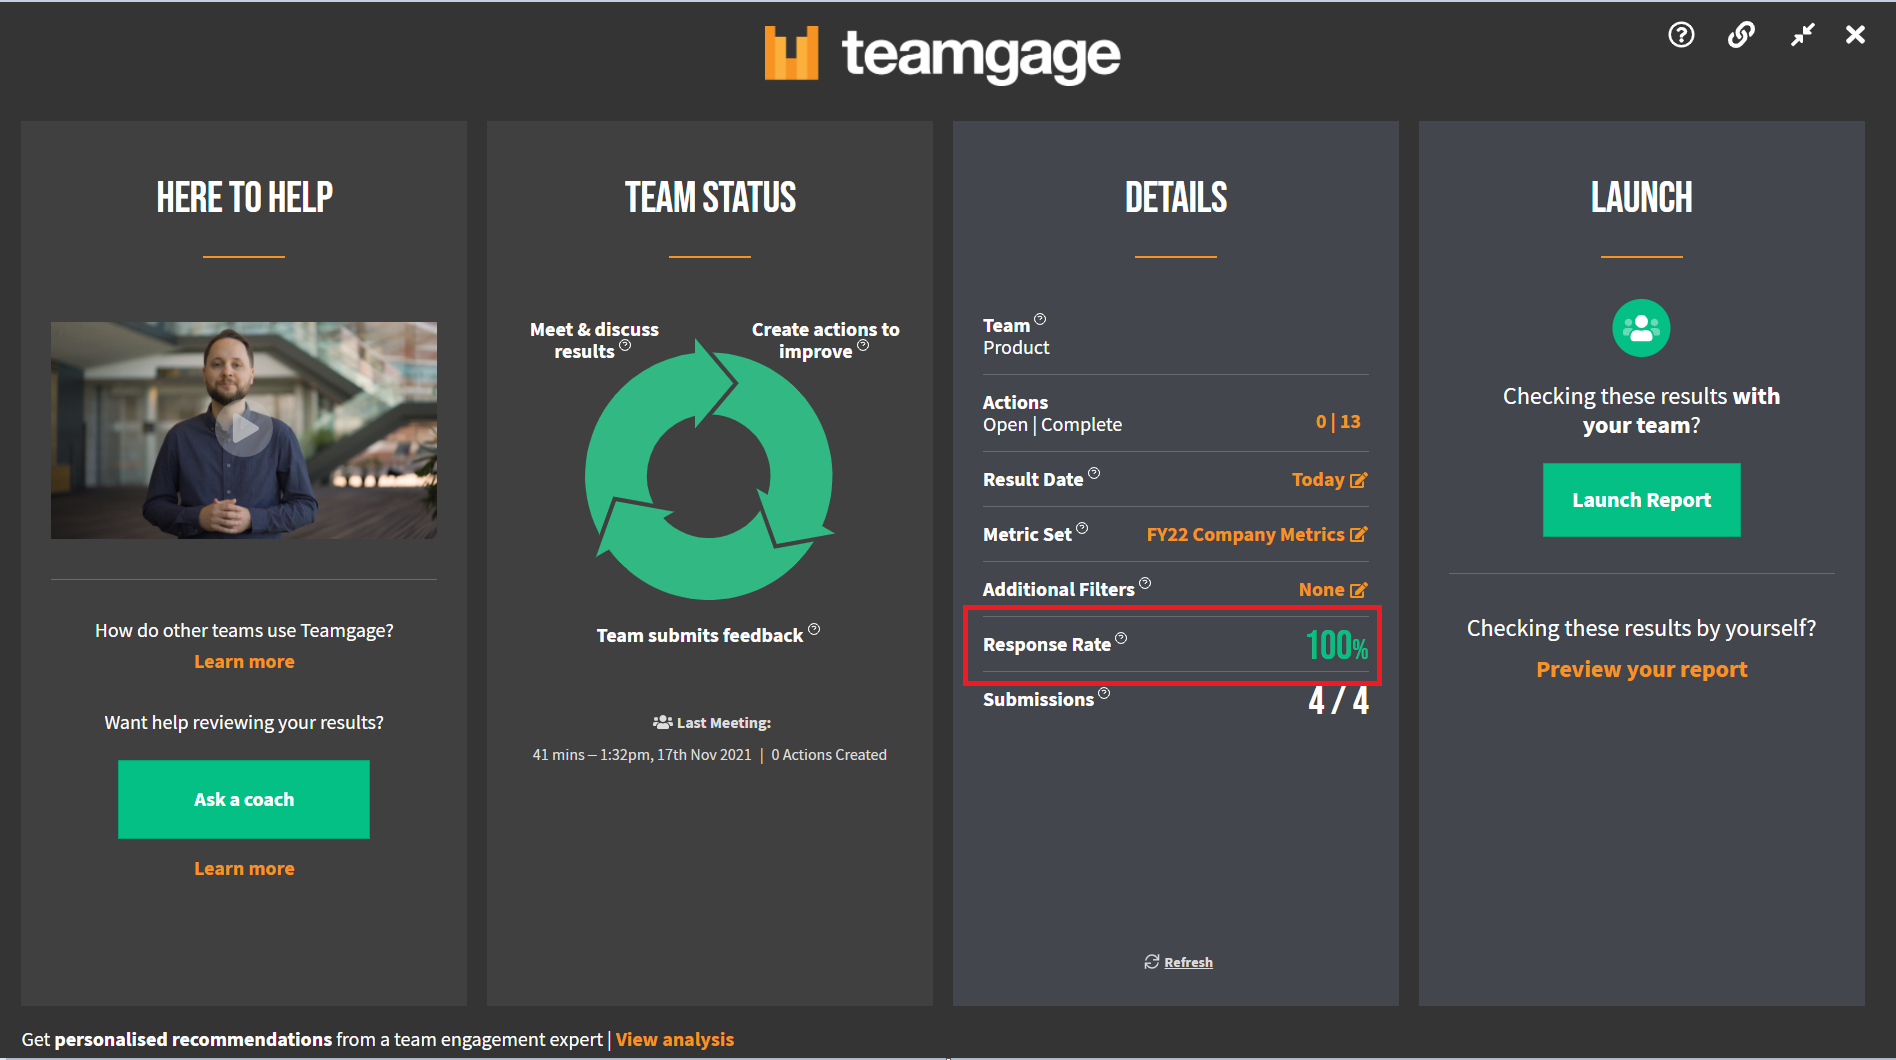Edit the FY22 Company Metrics metric set
This screenshot has height=1060, width=1896.
[x=1358, y=535]
